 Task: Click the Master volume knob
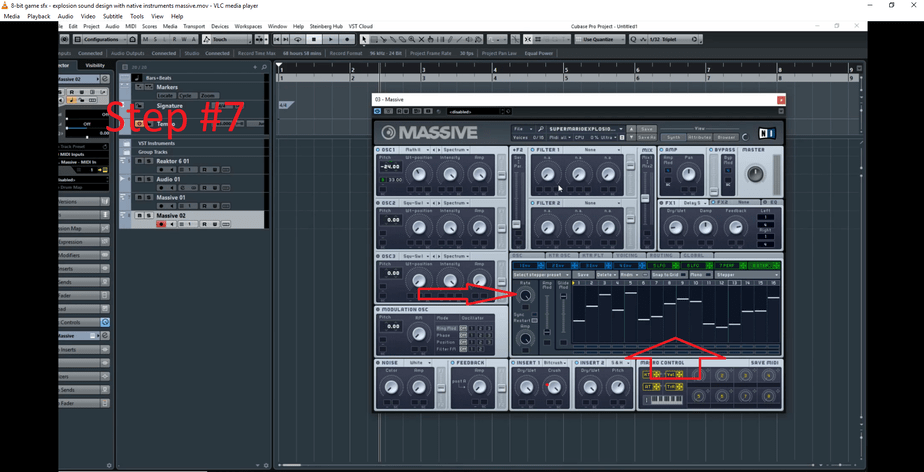pyautogui.click(x=755, y=173)
